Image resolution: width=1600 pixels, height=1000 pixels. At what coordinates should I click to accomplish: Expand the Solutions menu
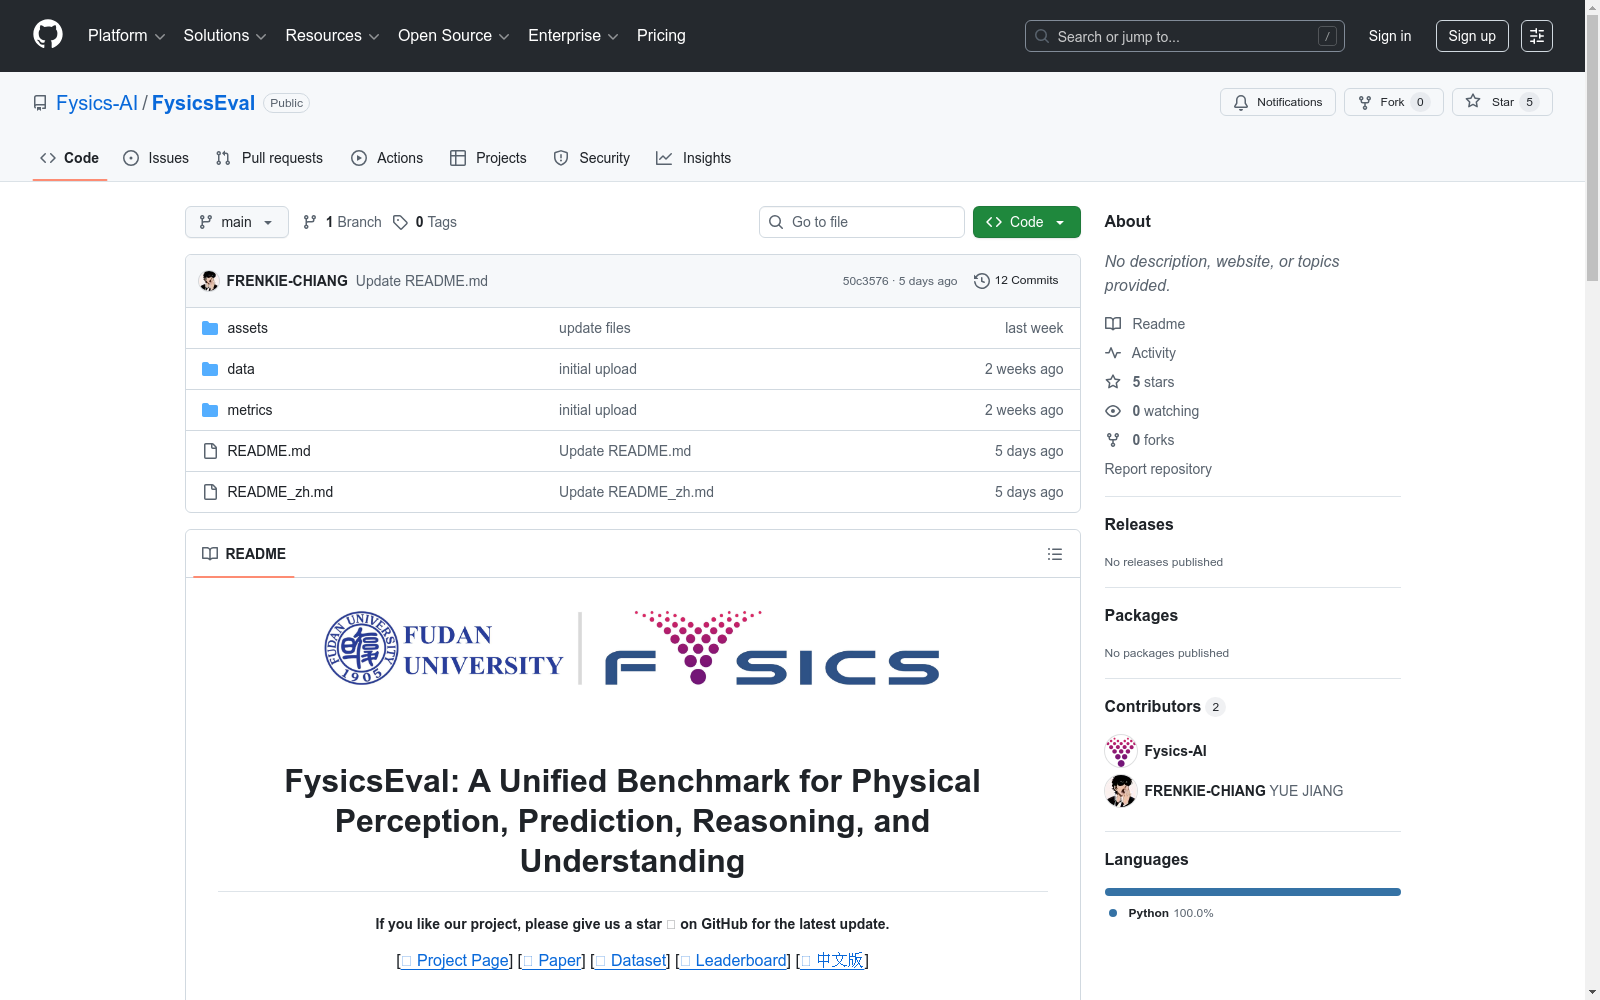coord(225,36)
